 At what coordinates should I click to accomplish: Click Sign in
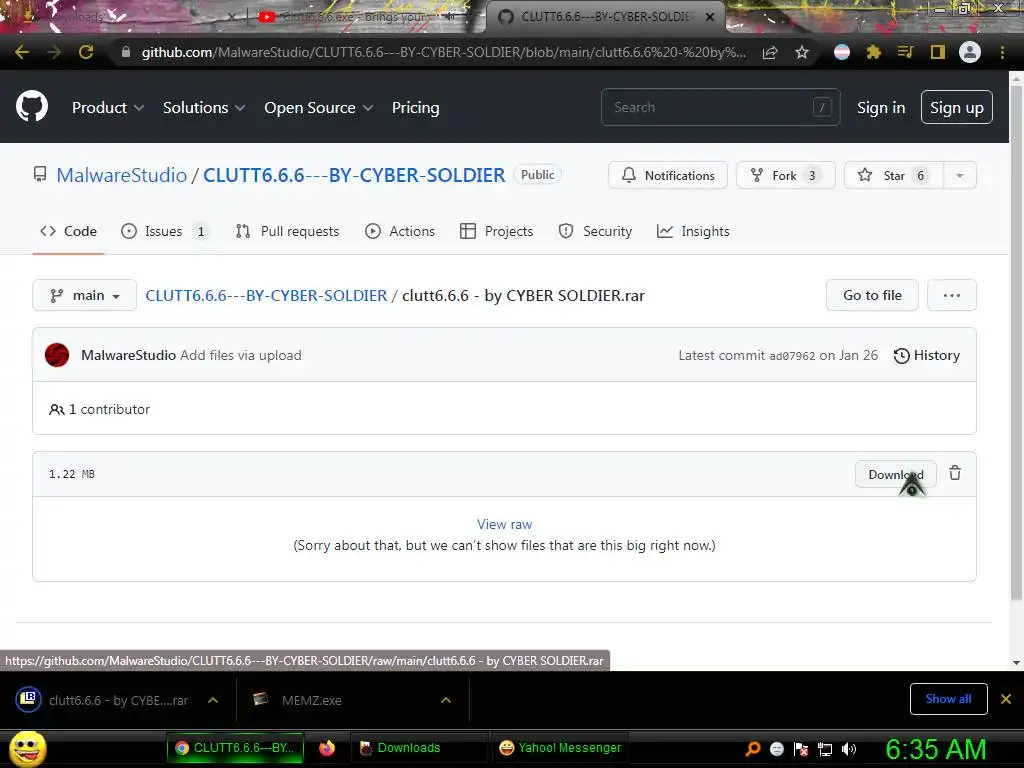click(x=881, y=108)
